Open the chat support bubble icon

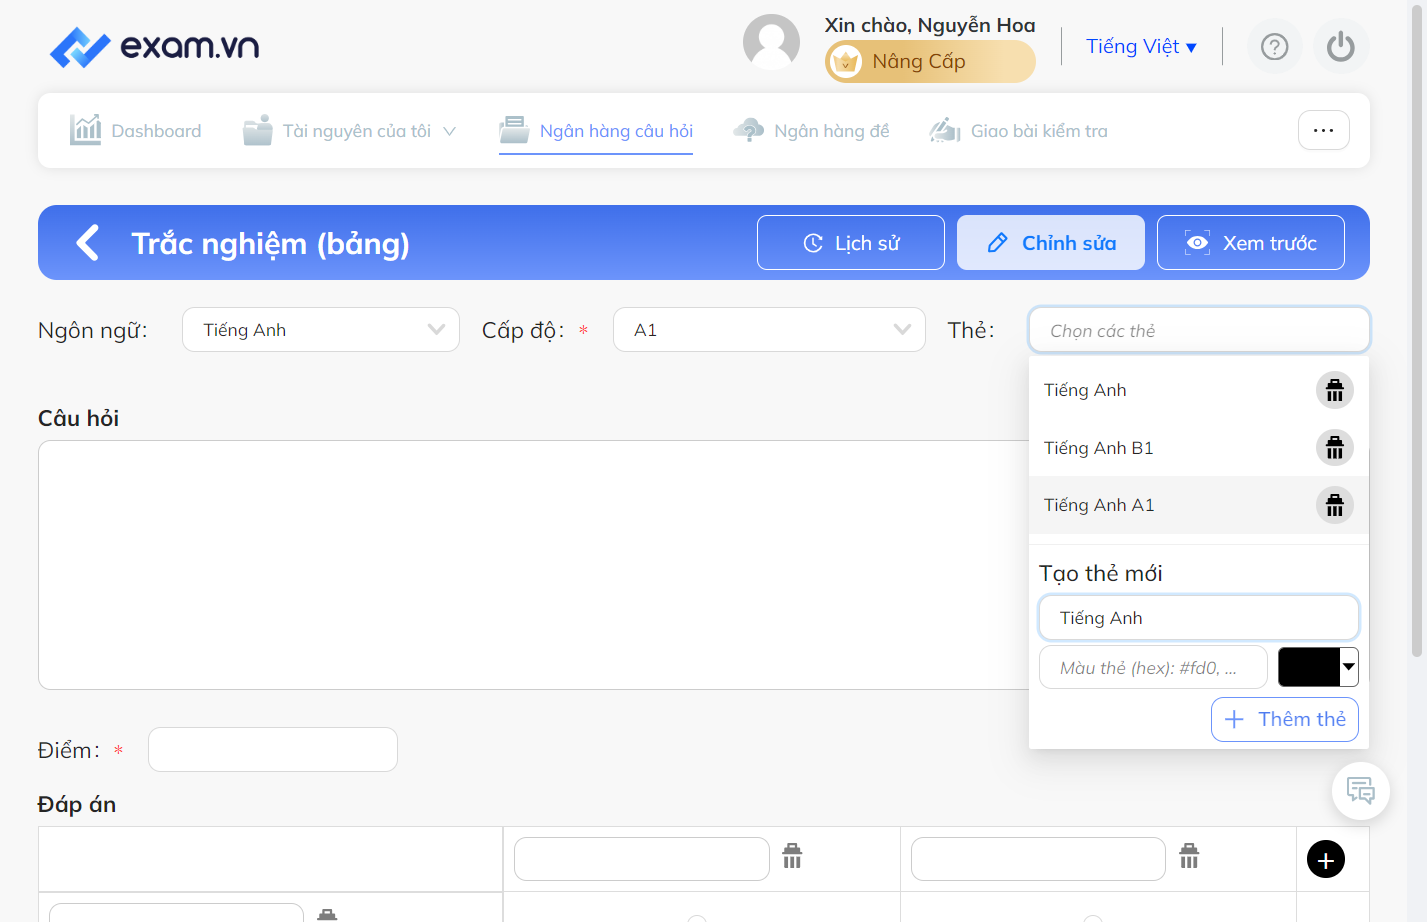1360,791
